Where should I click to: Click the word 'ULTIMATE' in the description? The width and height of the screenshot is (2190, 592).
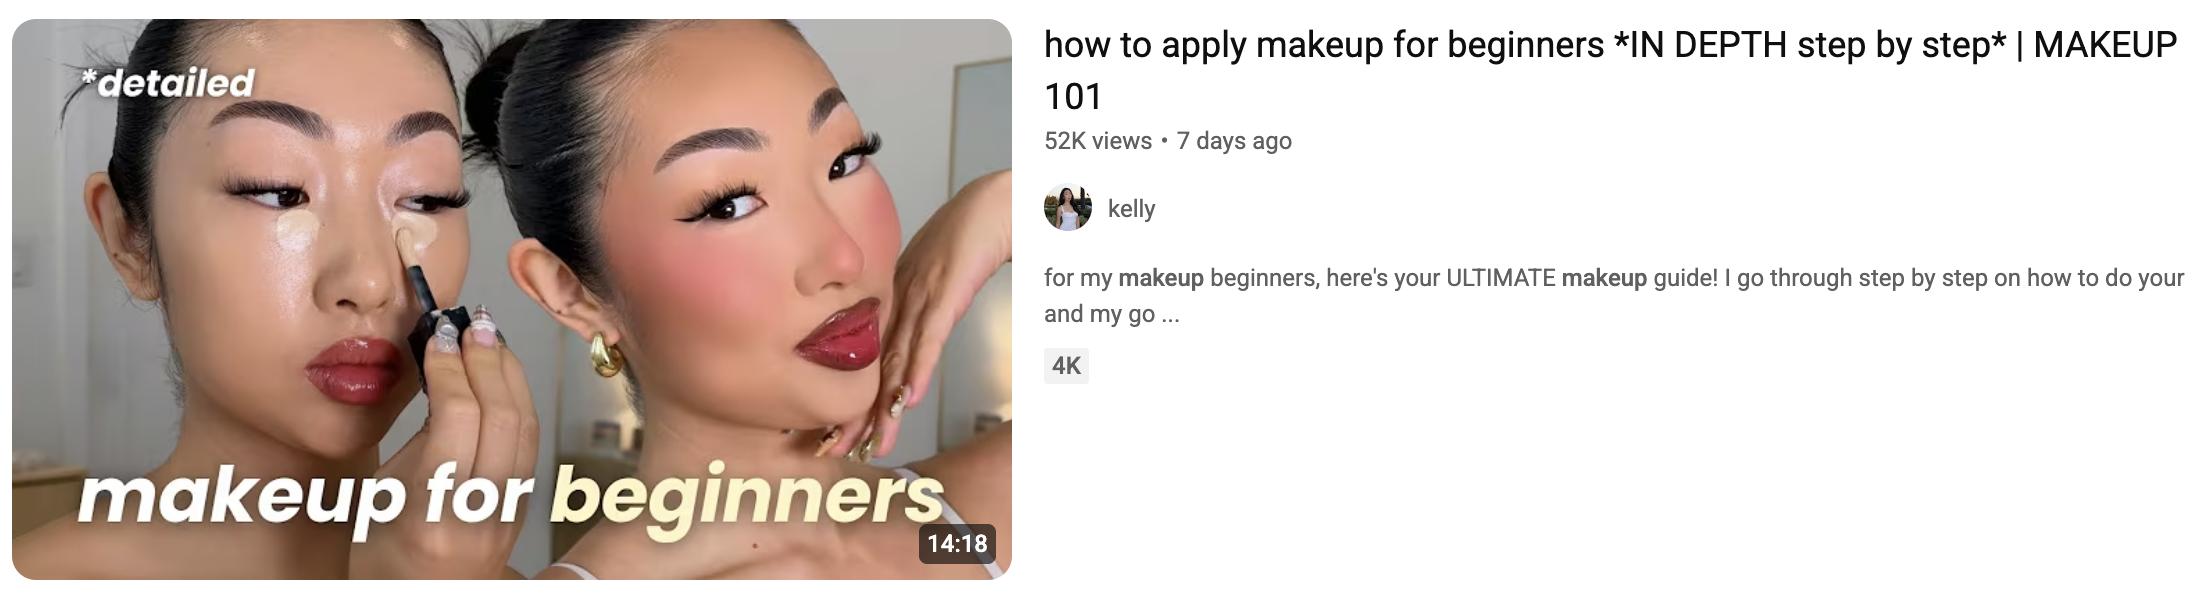[x=1501, y=278]
